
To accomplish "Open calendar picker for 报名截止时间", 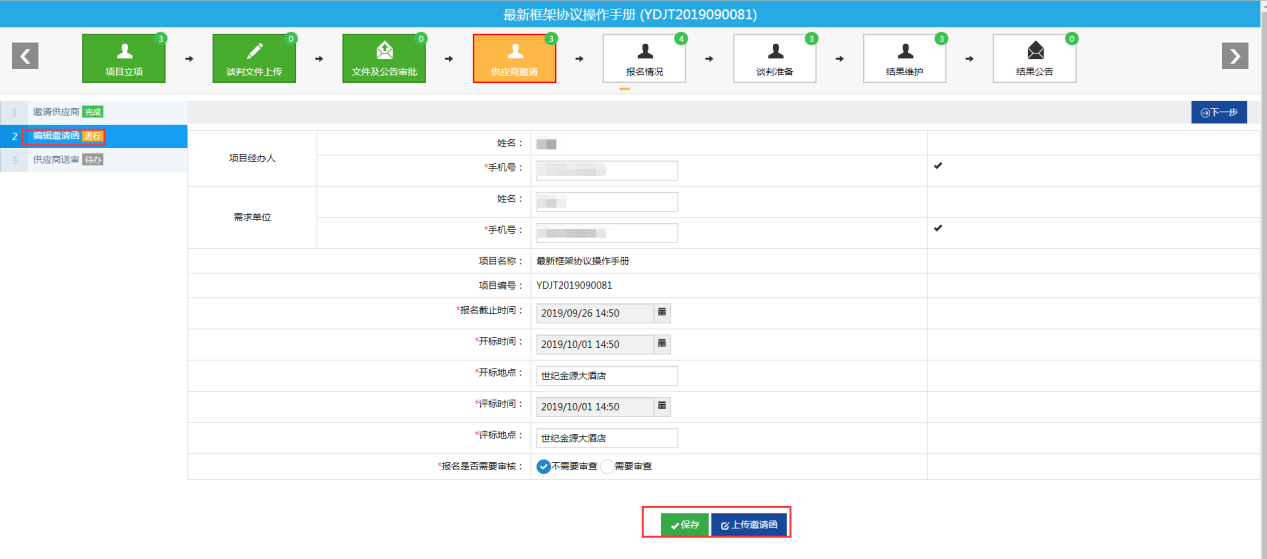I will [x=662, y=313].
